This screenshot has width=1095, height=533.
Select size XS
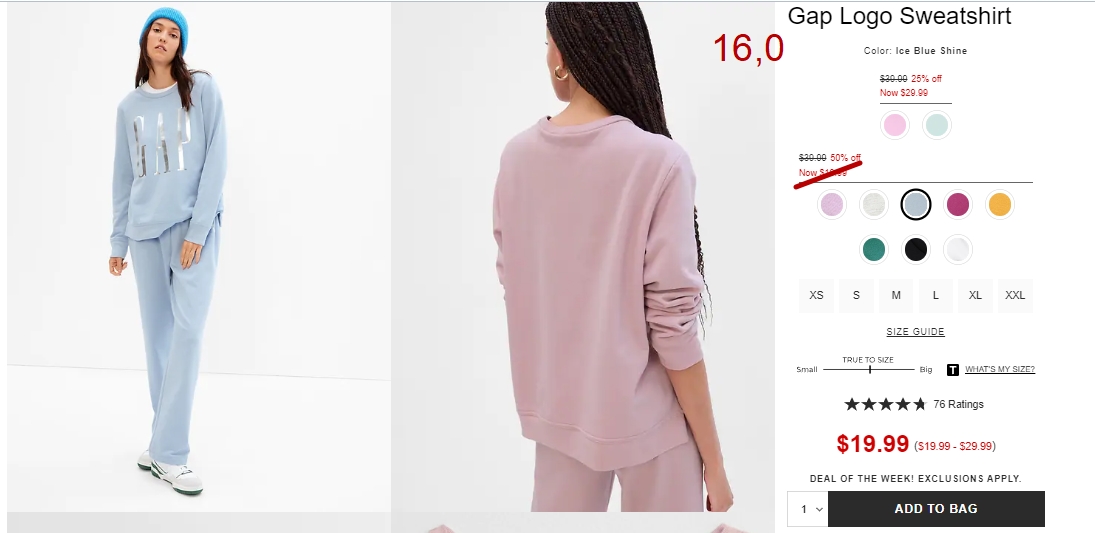816,295
